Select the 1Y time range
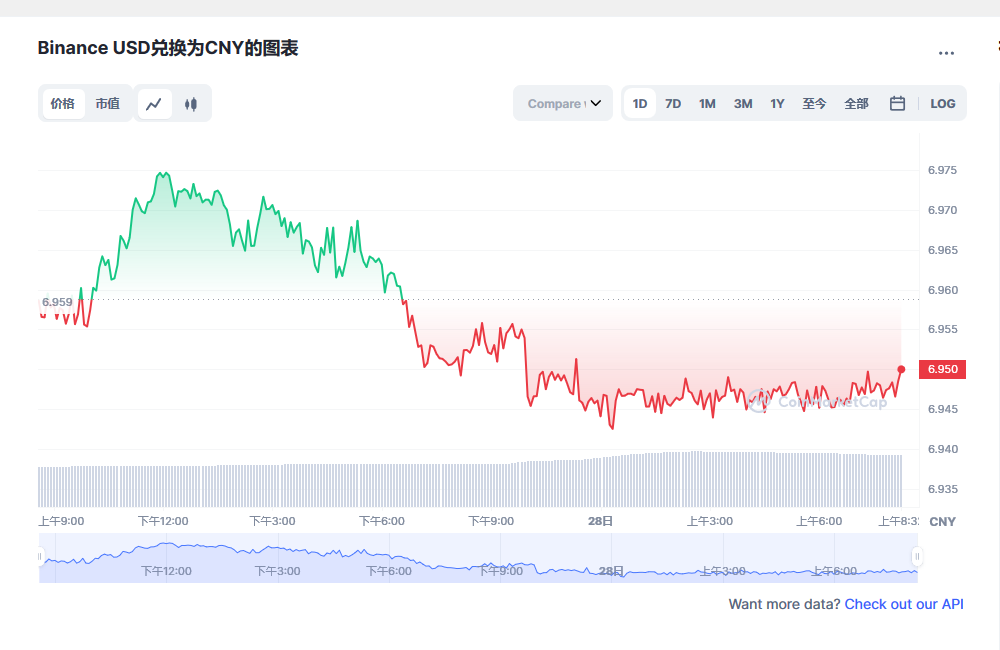 (x=777, y=104)
